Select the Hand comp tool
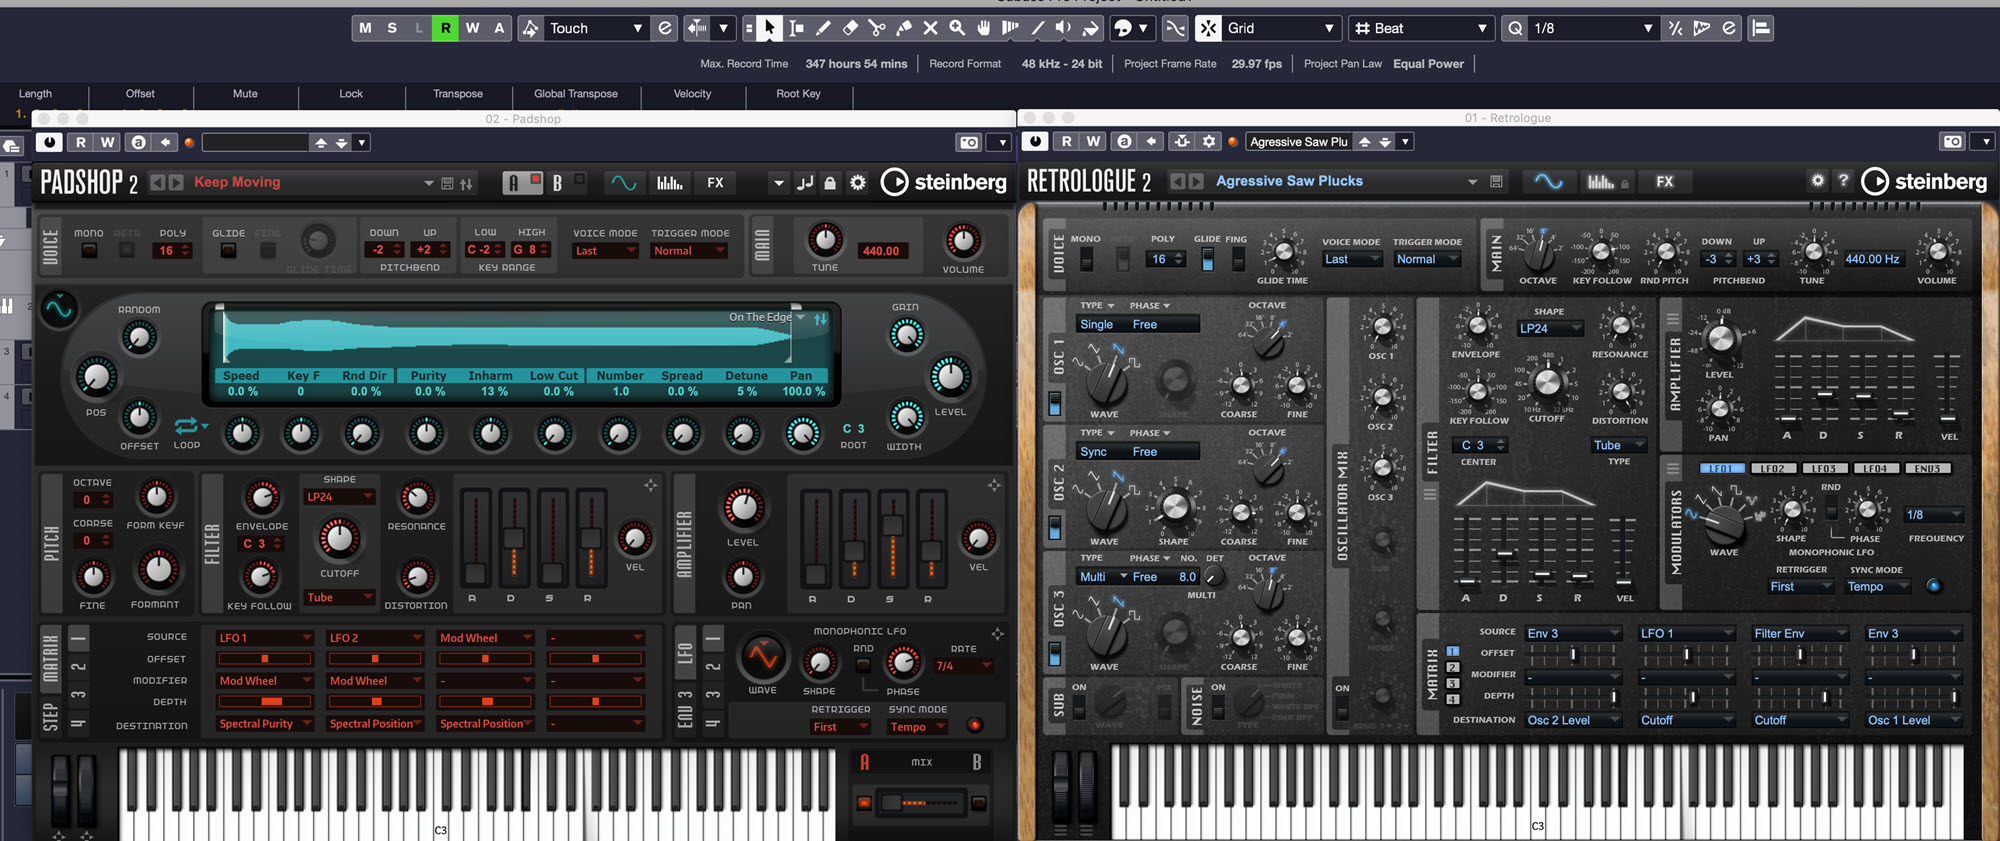2000x841 pixels. click(x=984, y=28)
